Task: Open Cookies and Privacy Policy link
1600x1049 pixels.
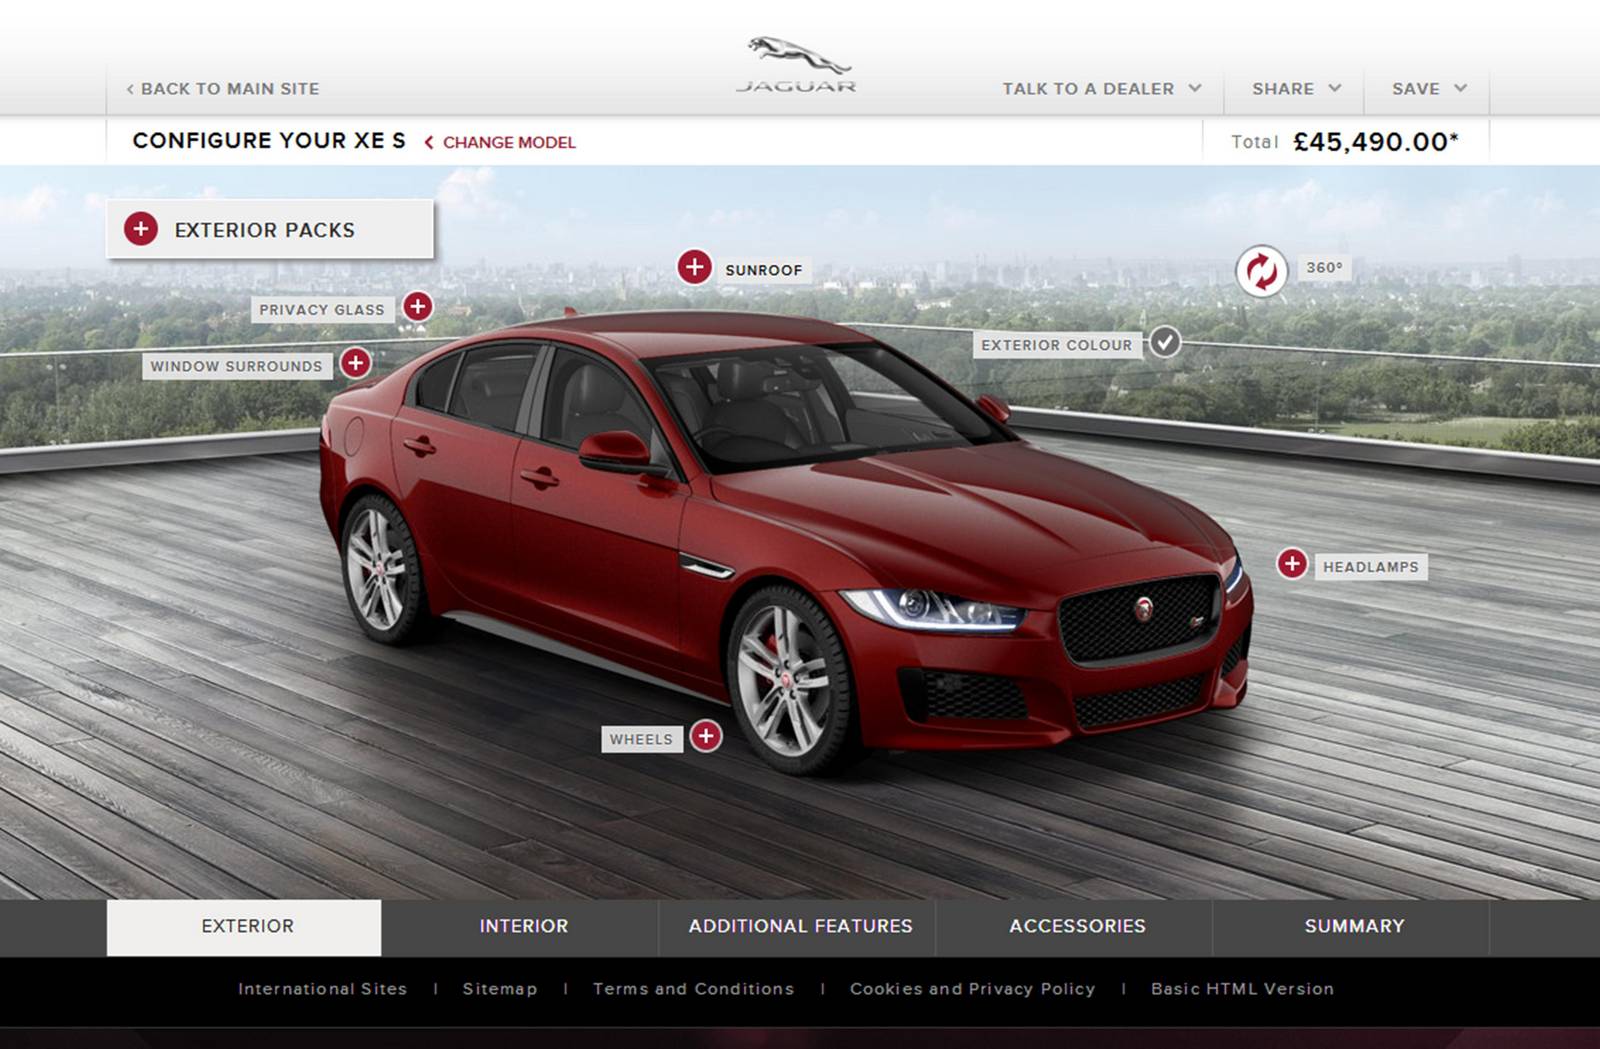Action: 972,989
